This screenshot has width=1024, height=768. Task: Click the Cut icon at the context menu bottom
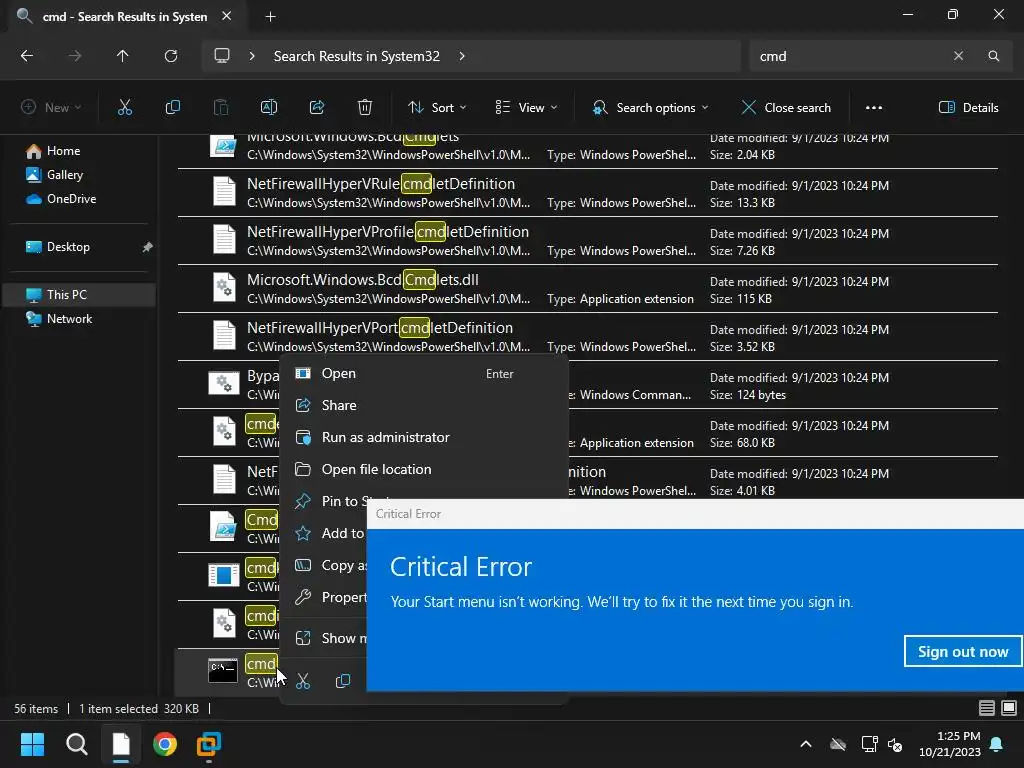point(303,681)
